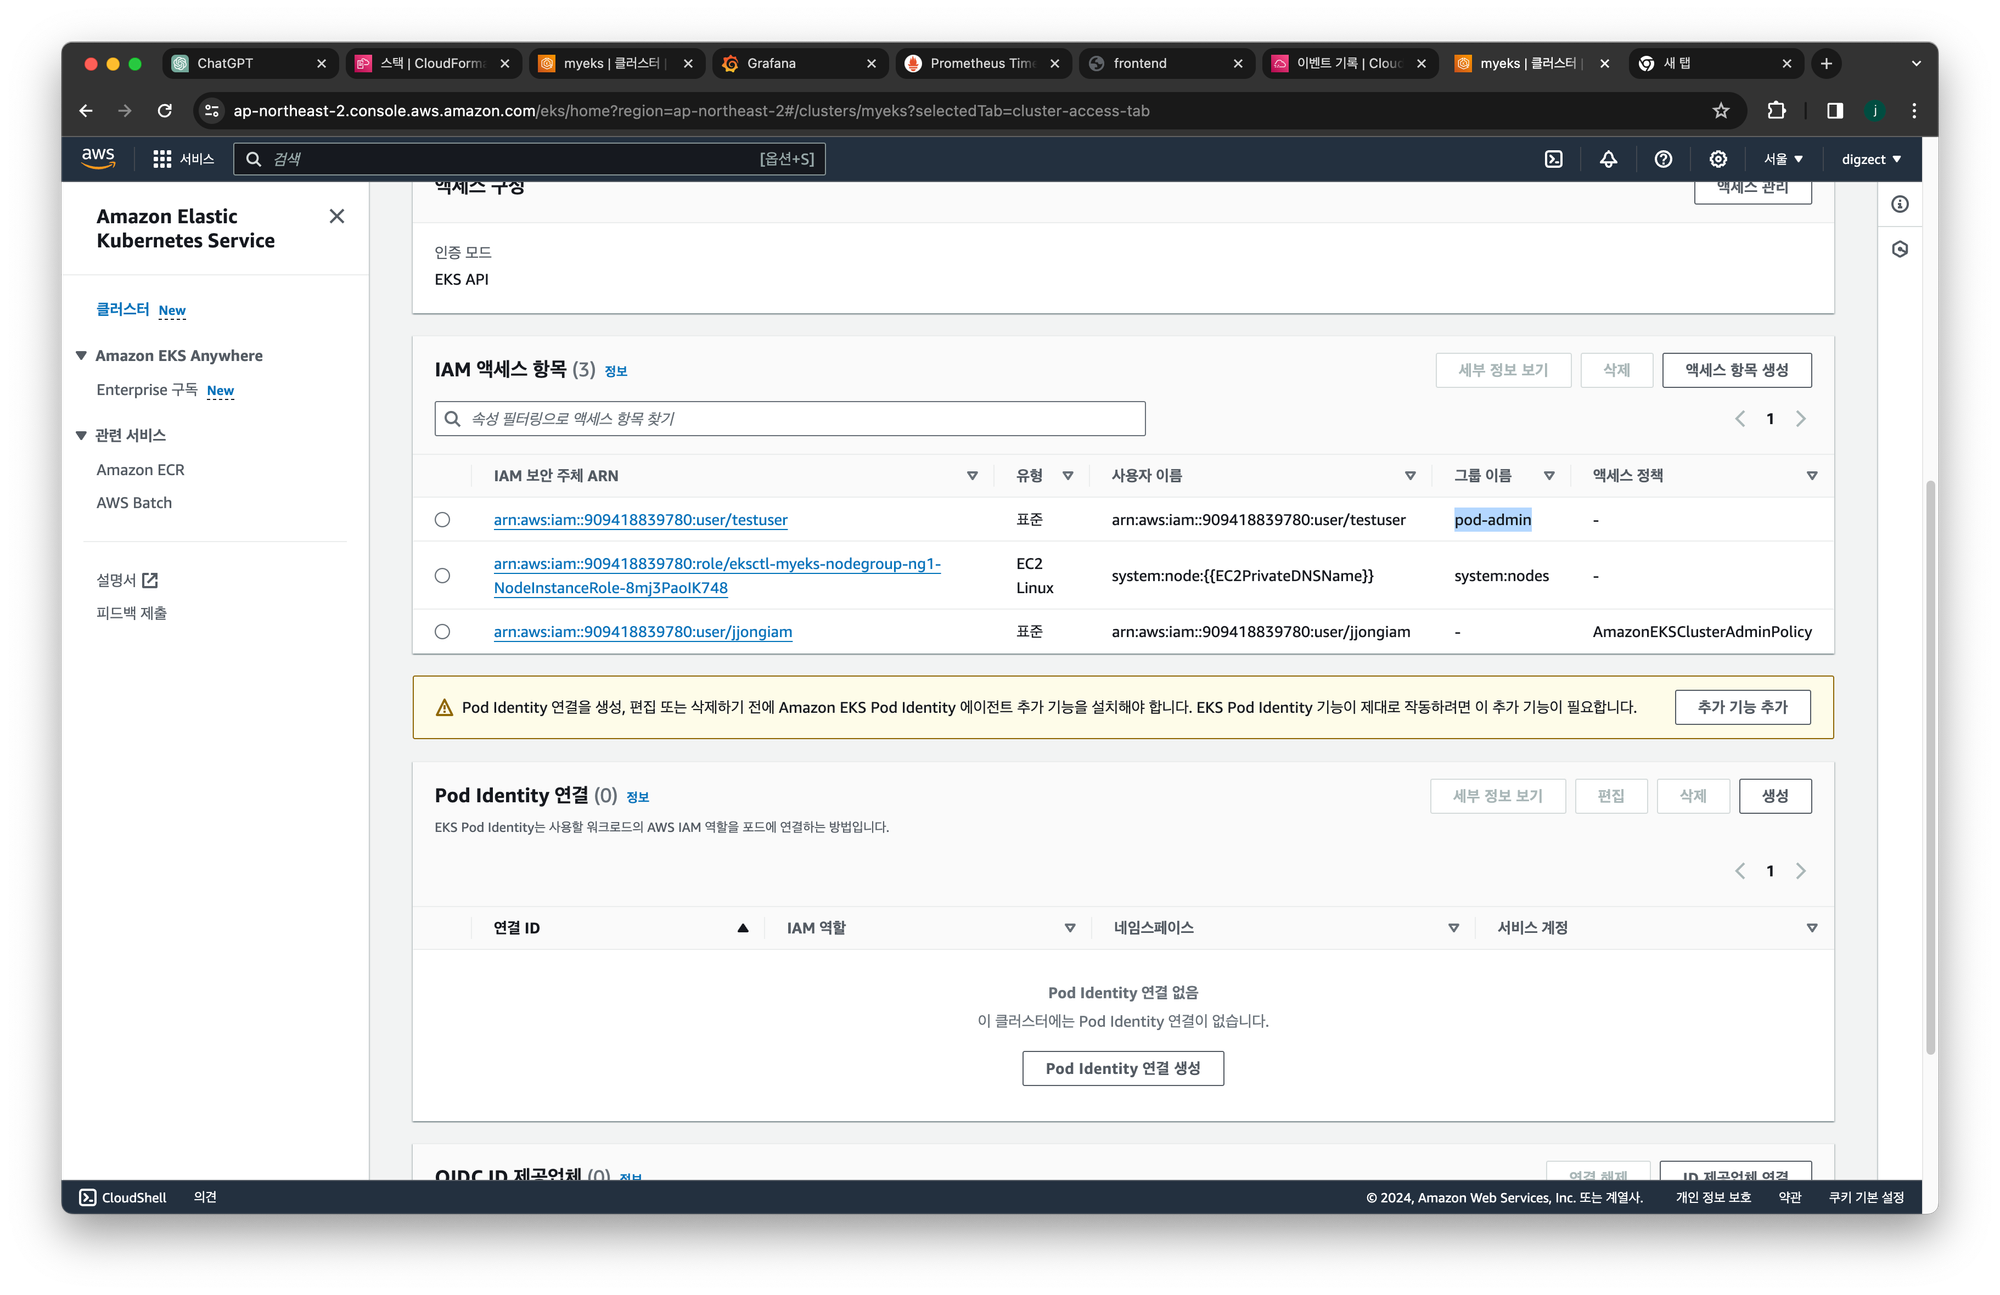
Task: Open 쿠키 기본 설정 in footer
Action: (1866, 1197)
